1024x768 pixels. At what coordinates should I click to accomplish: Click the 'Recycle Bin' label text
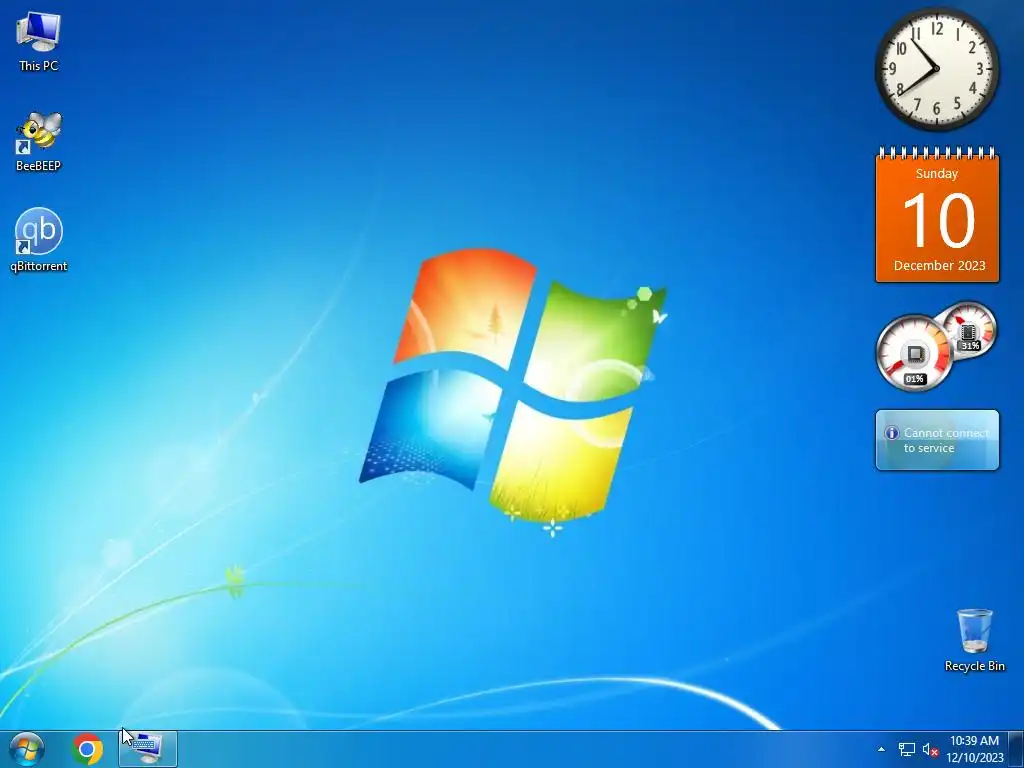(974, 666)
